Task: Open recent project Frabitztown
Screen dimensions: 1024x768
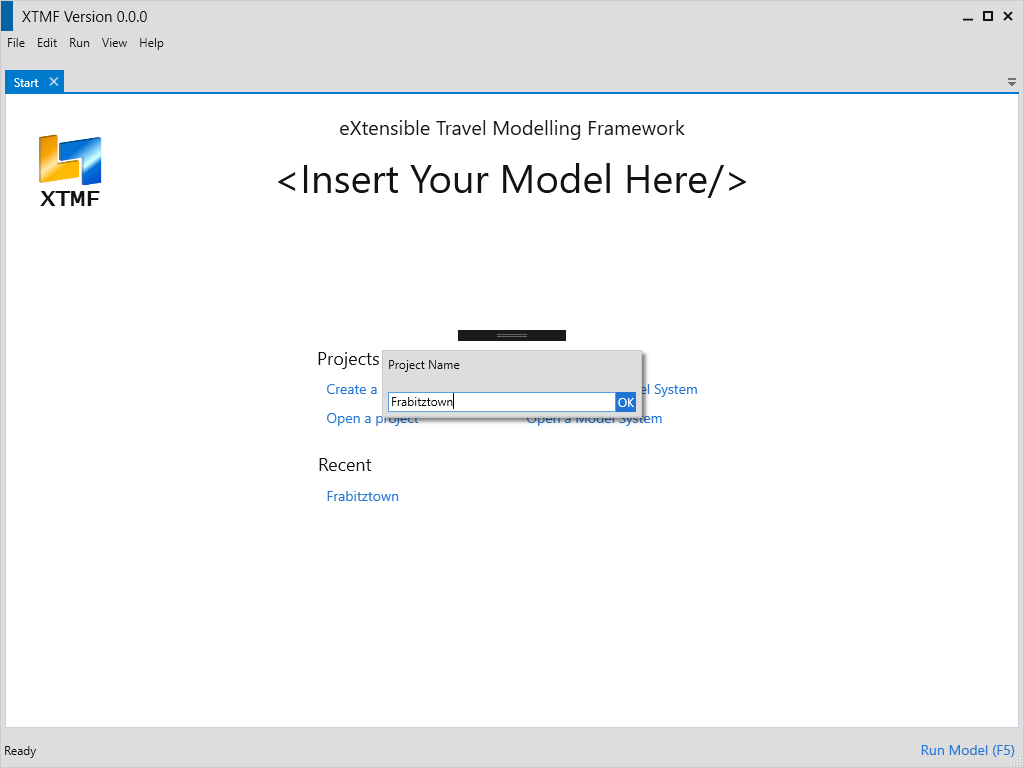Action: (x=362, y=496)
